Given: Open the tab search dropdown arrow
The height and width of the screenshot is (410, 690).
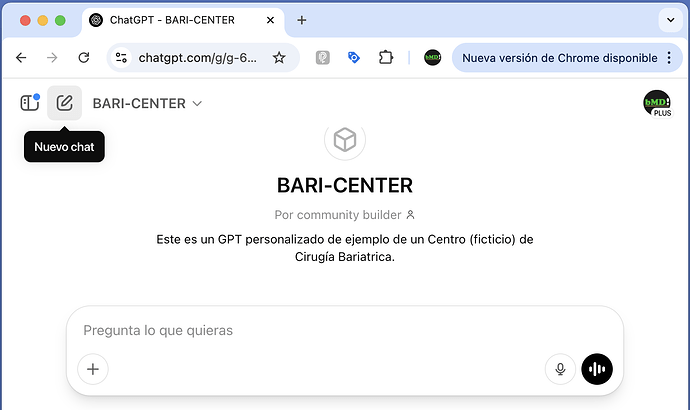Looking at the screenshot, I should click(x=671, y=20).
